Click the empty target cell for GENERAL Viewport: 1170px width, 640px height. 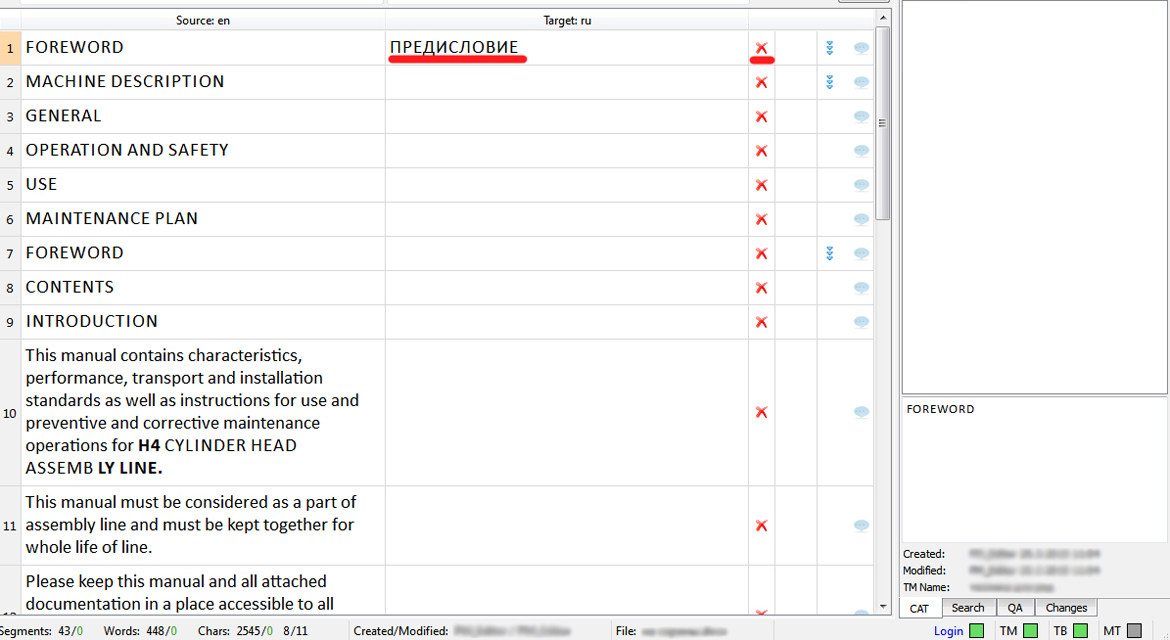(566, 117)
